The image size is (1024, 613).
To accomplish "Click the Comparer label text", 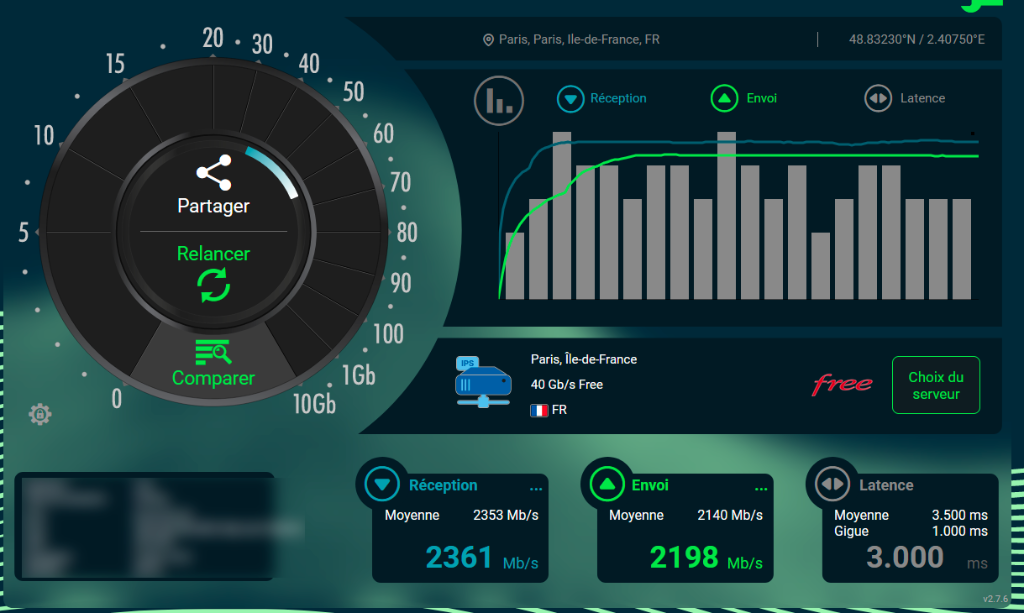I will (x=213, y=378).
